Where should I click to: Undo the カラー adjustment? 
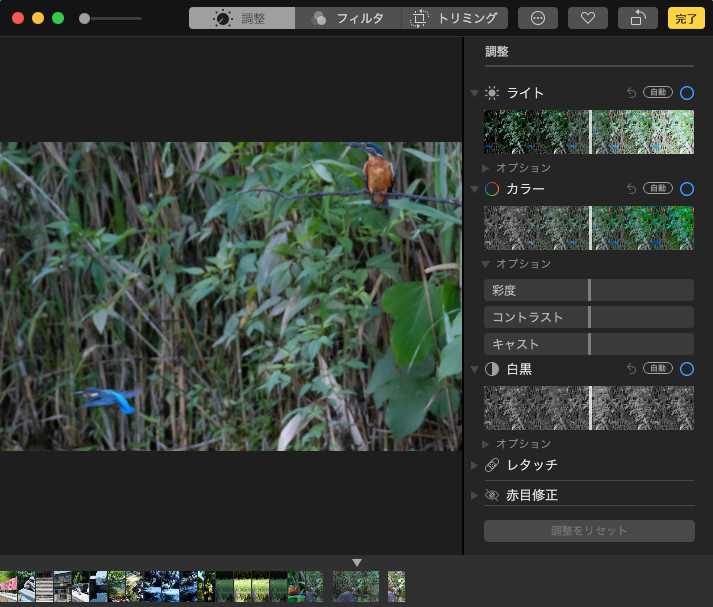631,189
